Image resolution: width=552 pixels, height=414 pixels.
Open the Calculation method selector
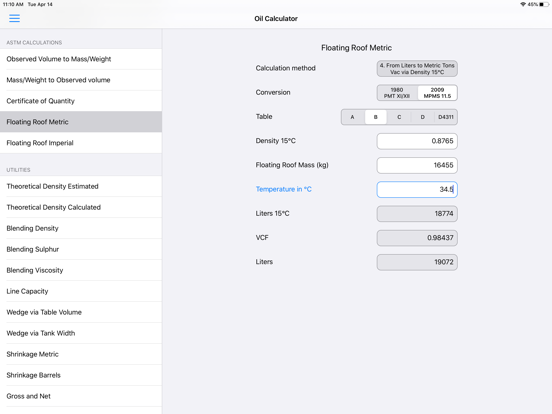tap(417, 69)
